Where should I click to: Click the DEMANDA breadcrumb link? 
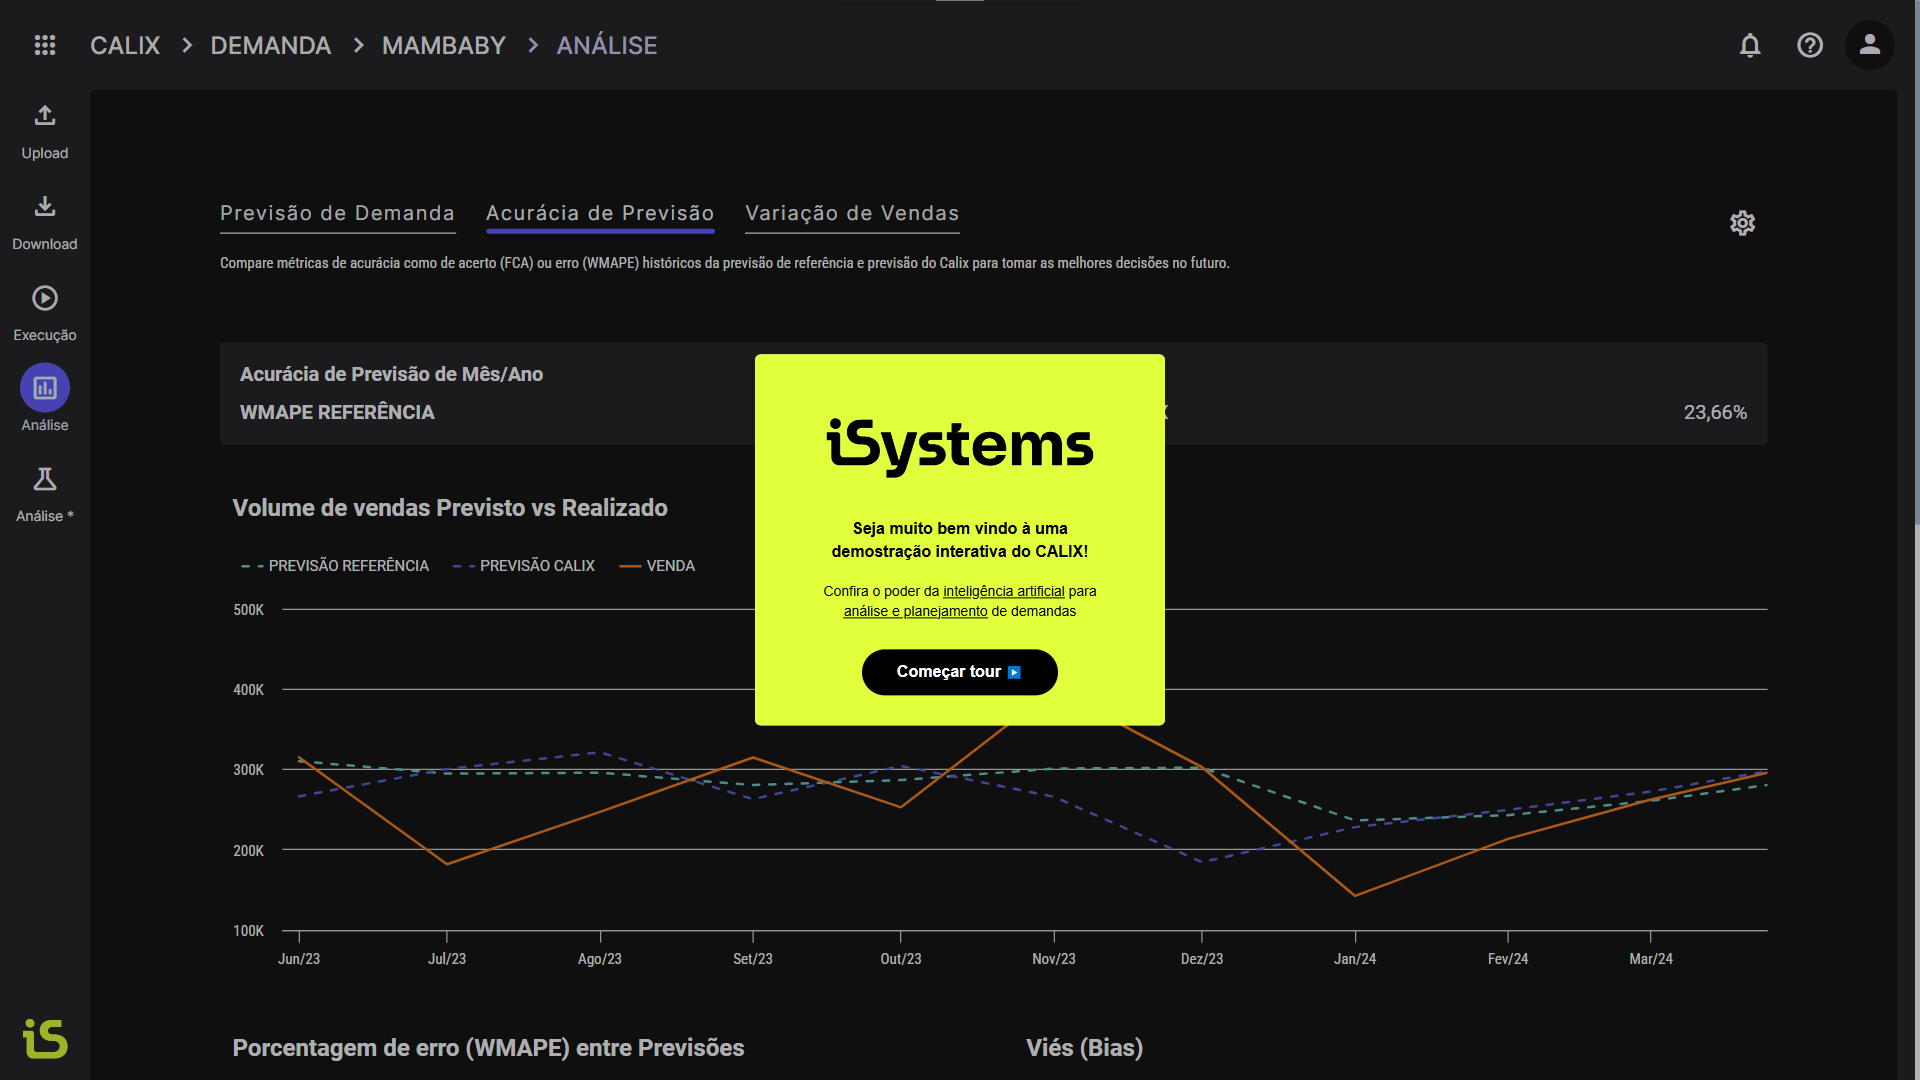[x=270, y=46]
